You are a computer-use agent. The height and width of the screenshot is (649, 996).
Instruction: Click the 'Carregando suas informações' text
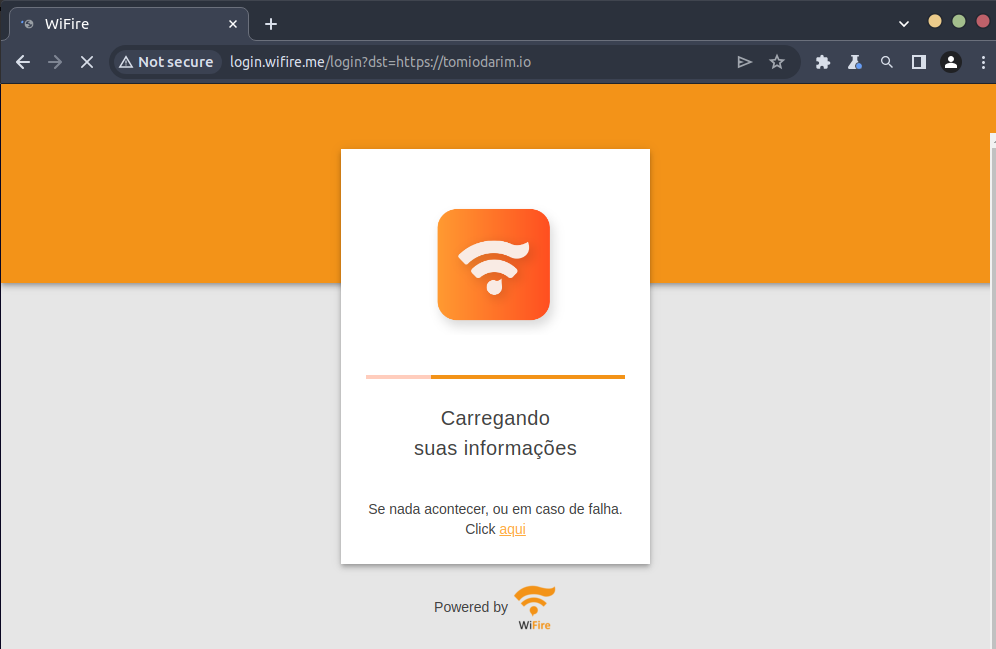pyautogui.click(x=495, y=433)
